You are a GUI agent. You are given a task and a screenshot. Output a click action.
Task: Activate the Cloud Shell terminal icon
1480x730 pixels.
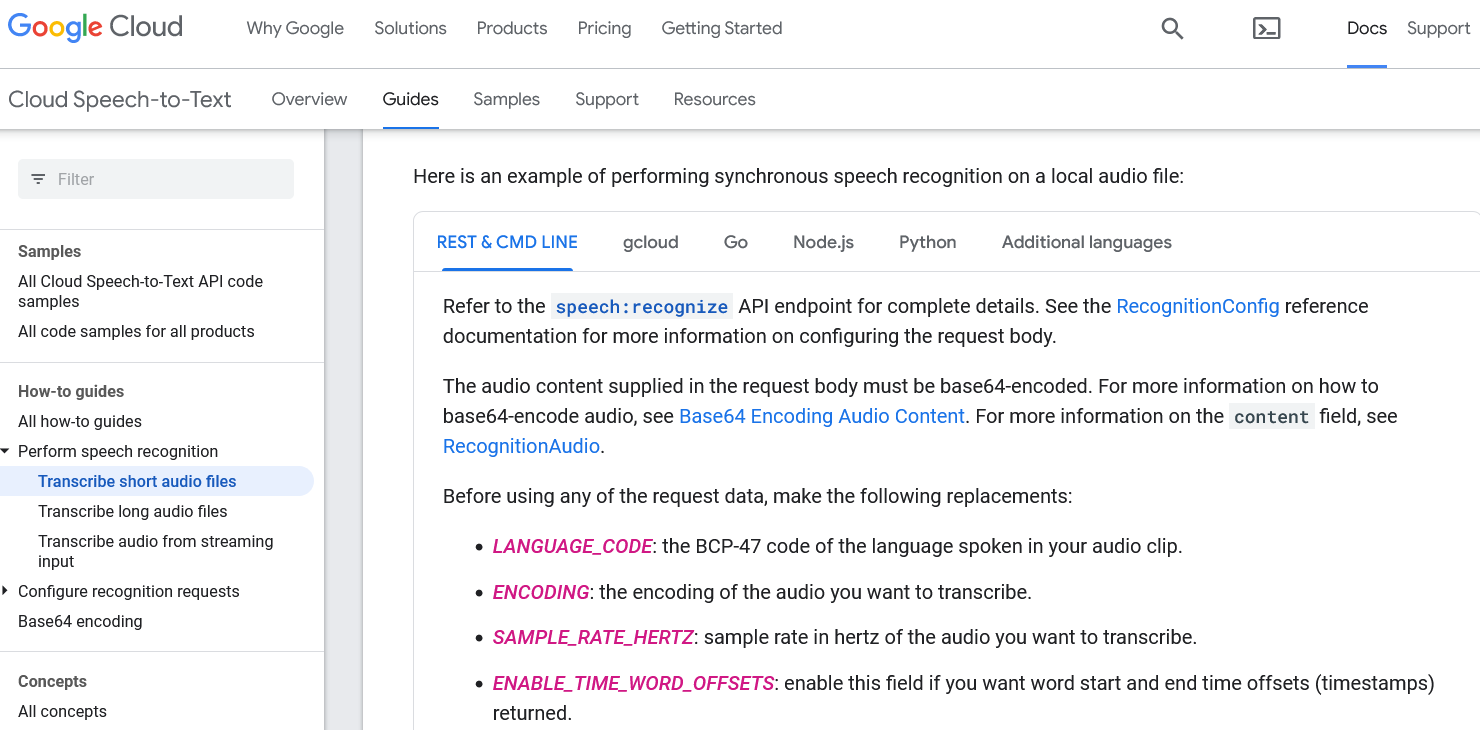coord(1266,29)
